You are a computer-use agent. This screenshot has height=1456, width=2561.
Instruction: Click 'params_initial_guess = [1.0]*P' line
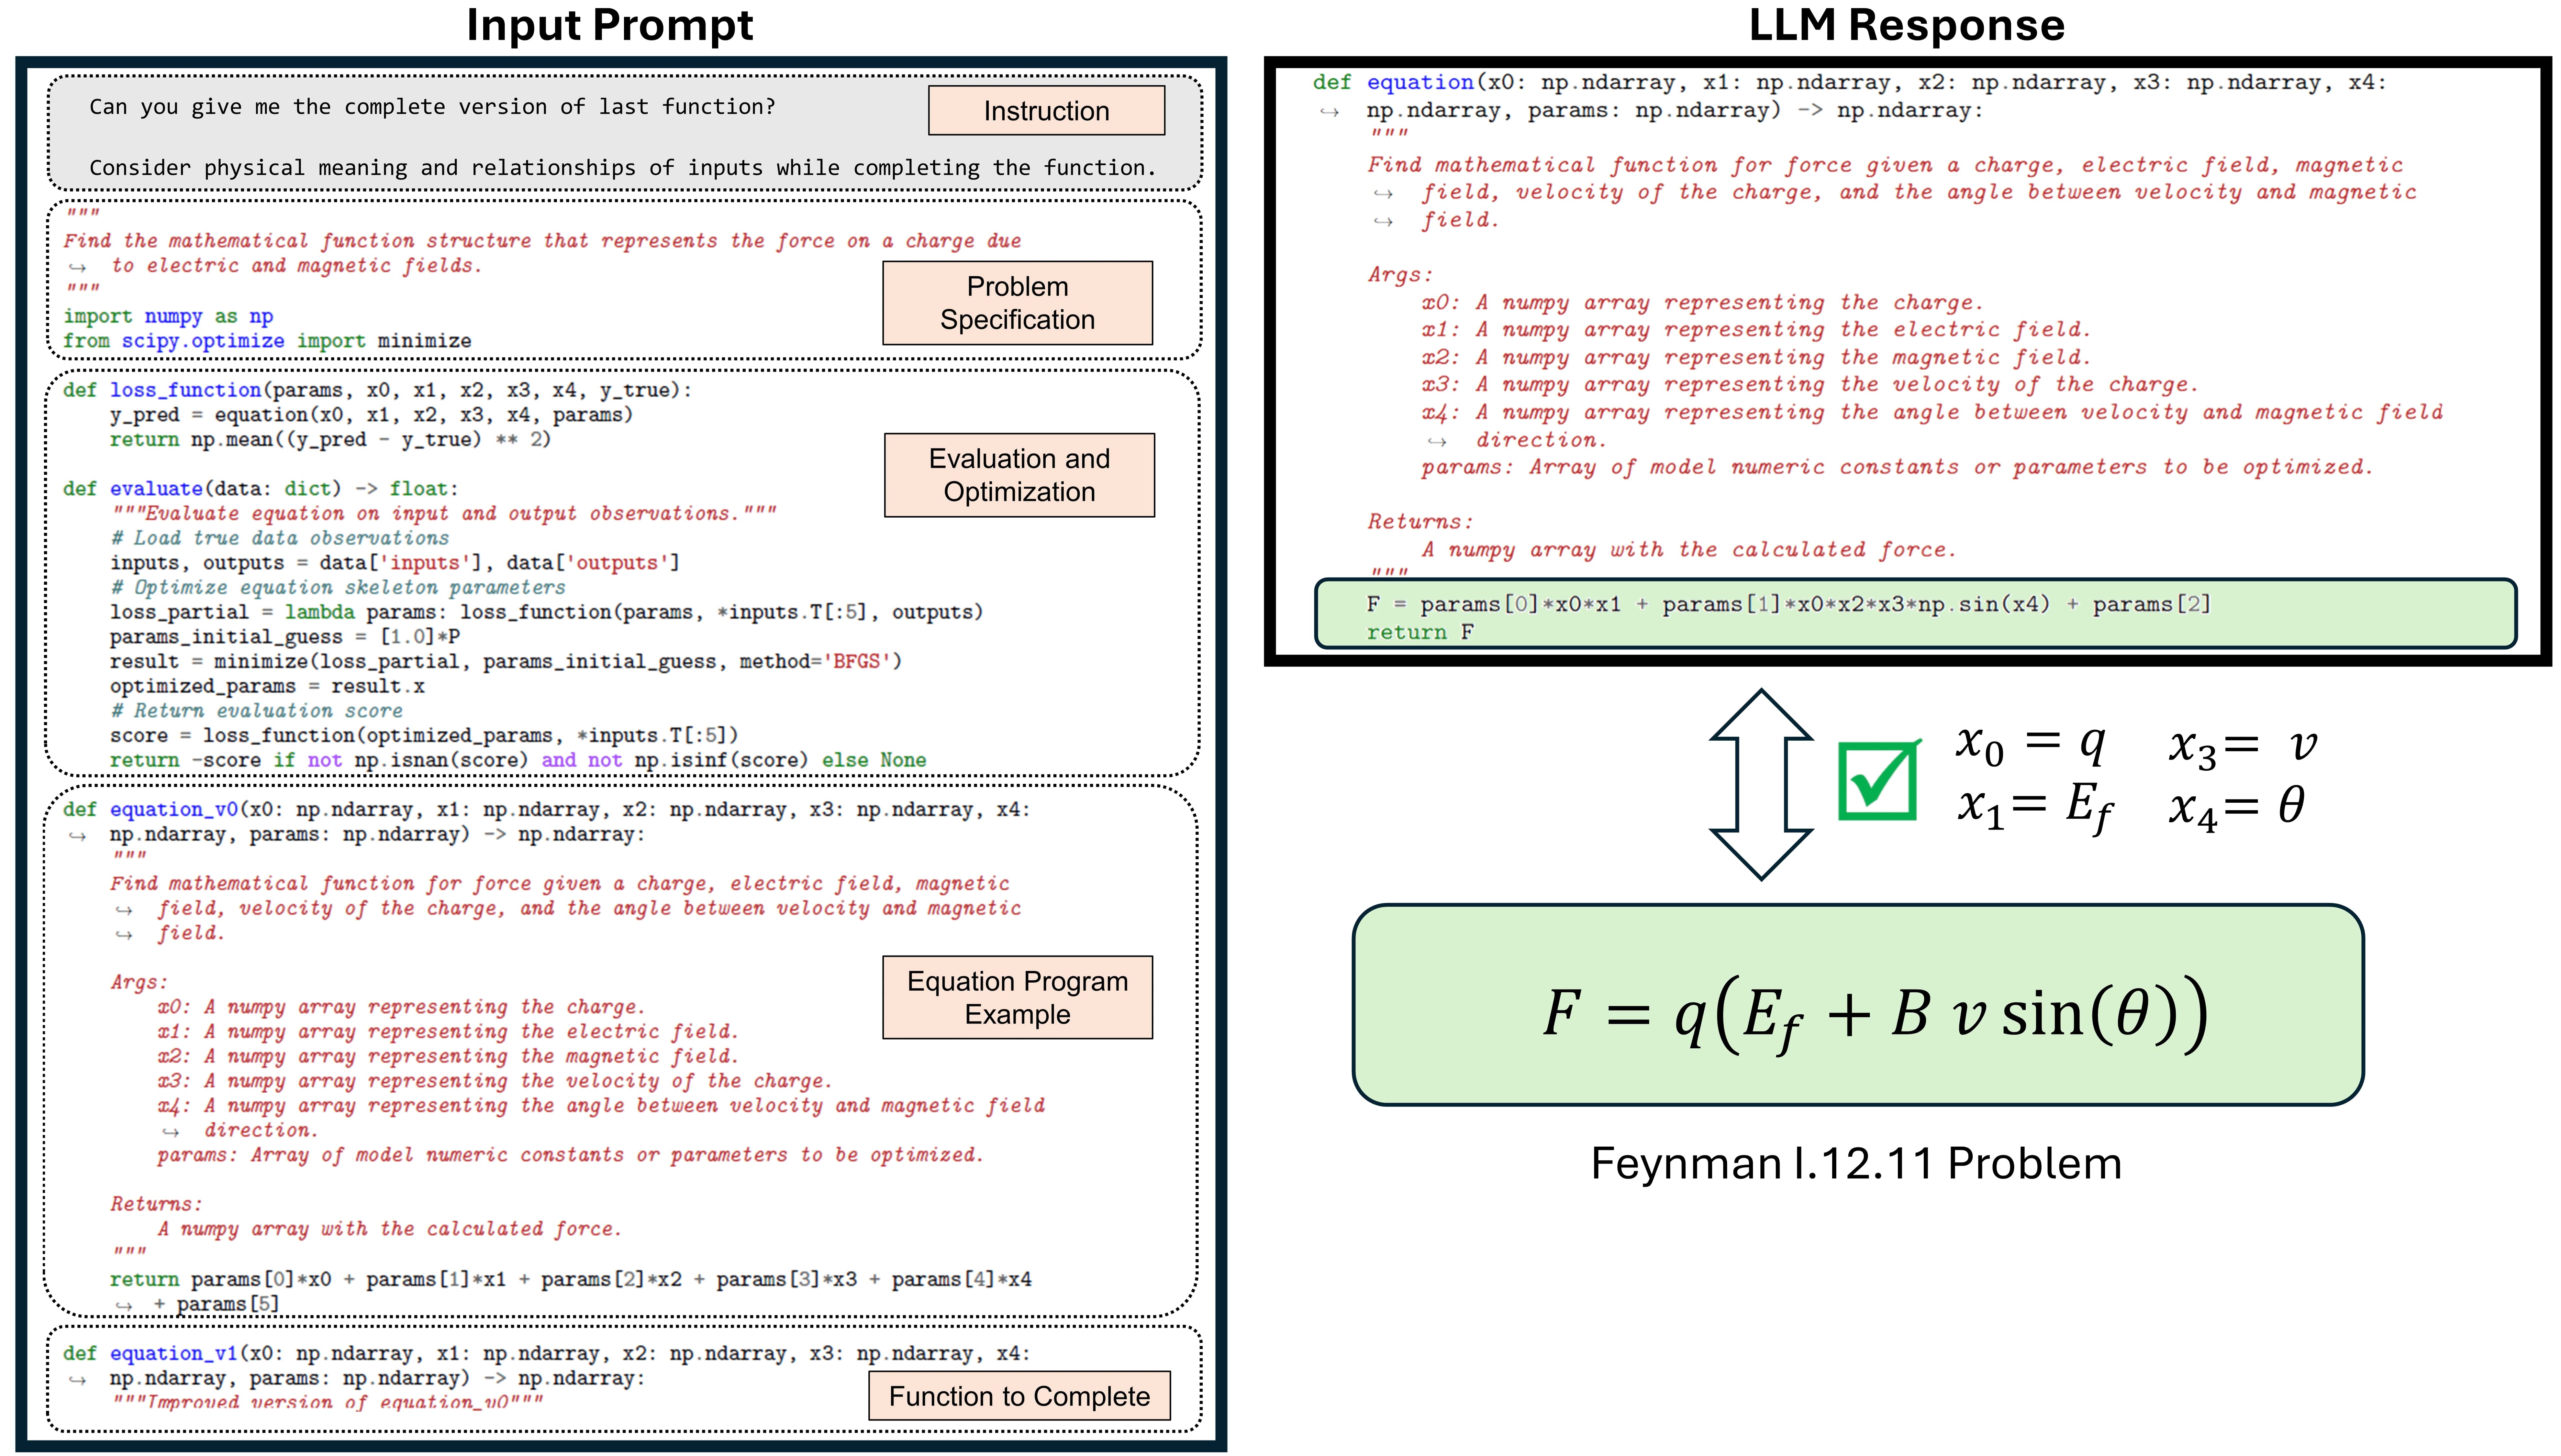285,637
